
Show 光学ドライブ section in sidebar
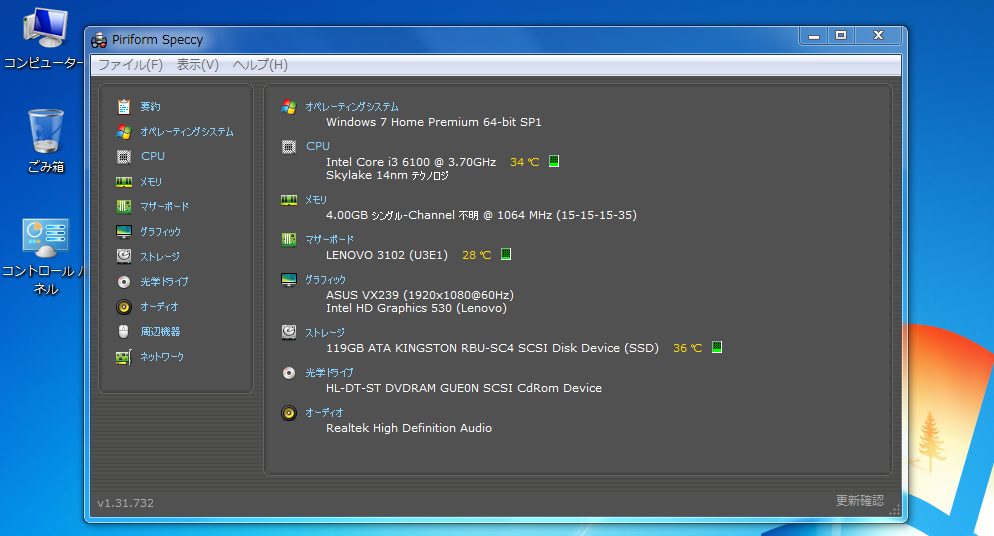point(164,282)
